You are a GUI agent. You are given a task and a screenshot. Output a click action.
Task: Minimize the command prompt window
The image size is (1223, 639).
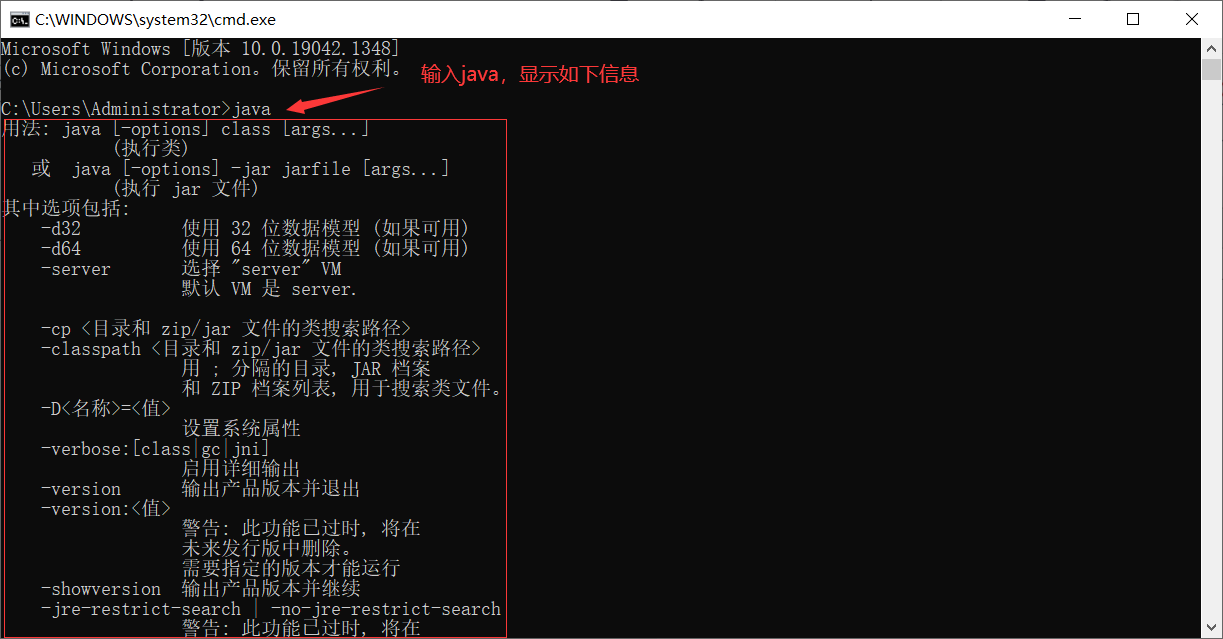pos(1075,19)
